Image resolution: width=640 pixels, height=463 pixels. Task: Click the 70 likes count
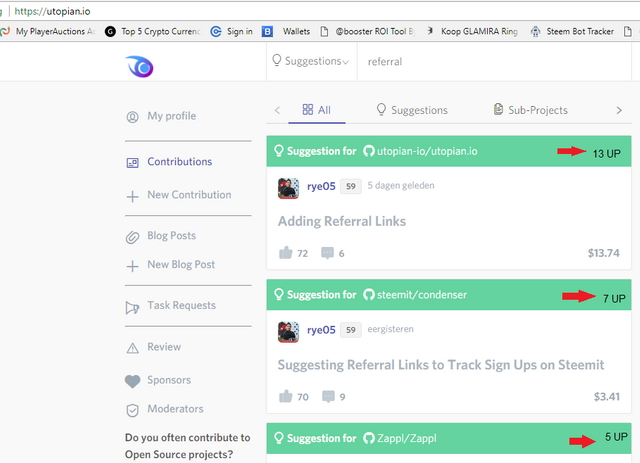coord(303,397)
